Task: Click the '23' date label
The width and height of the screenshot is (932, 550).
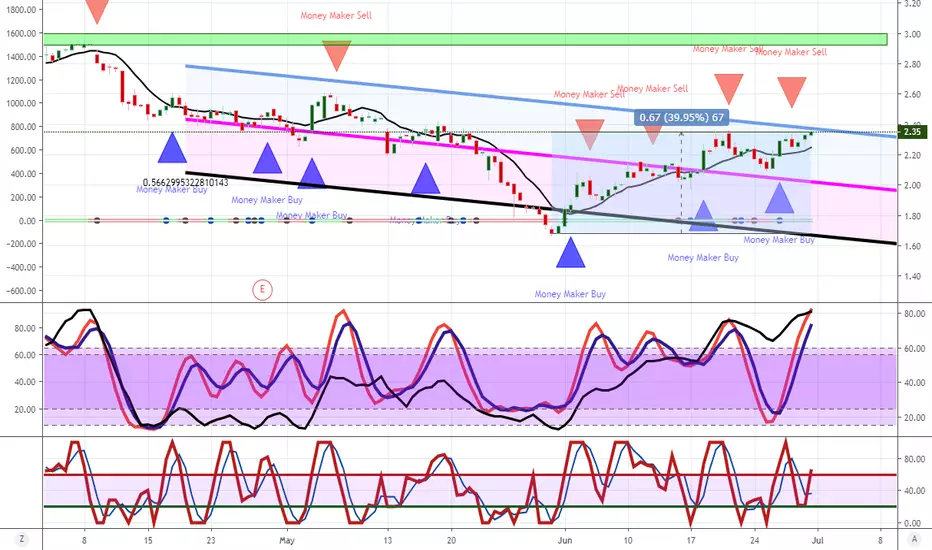Action: 211,540
